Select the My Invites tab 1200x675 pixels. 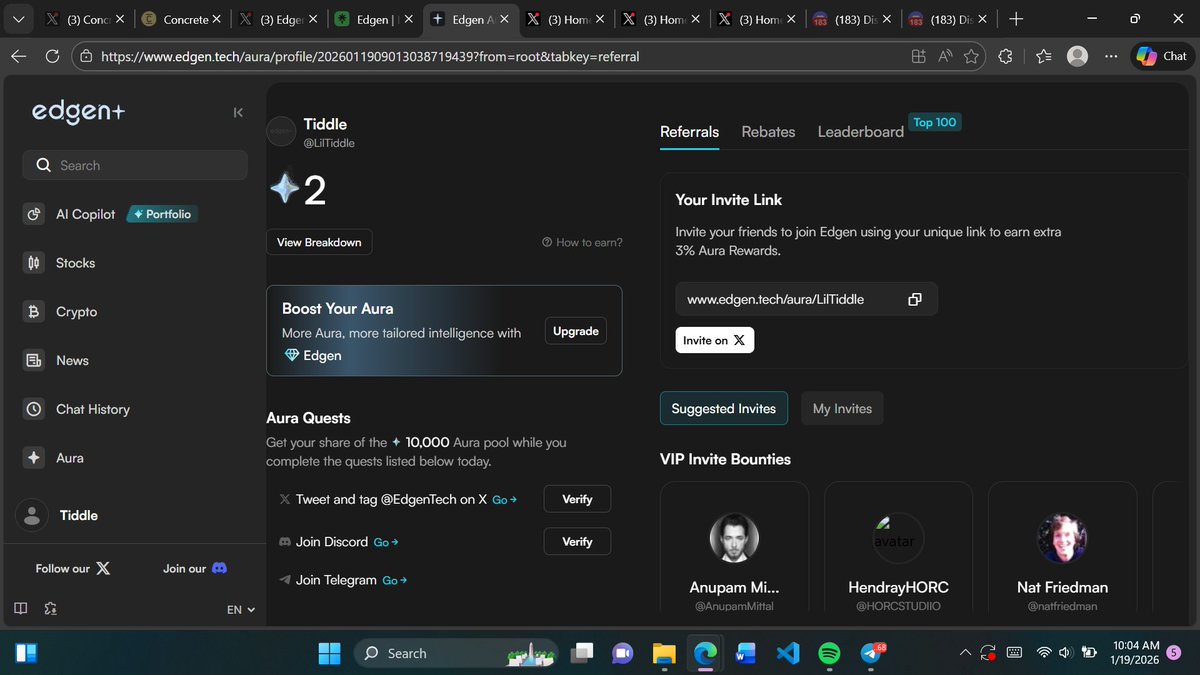842,408
